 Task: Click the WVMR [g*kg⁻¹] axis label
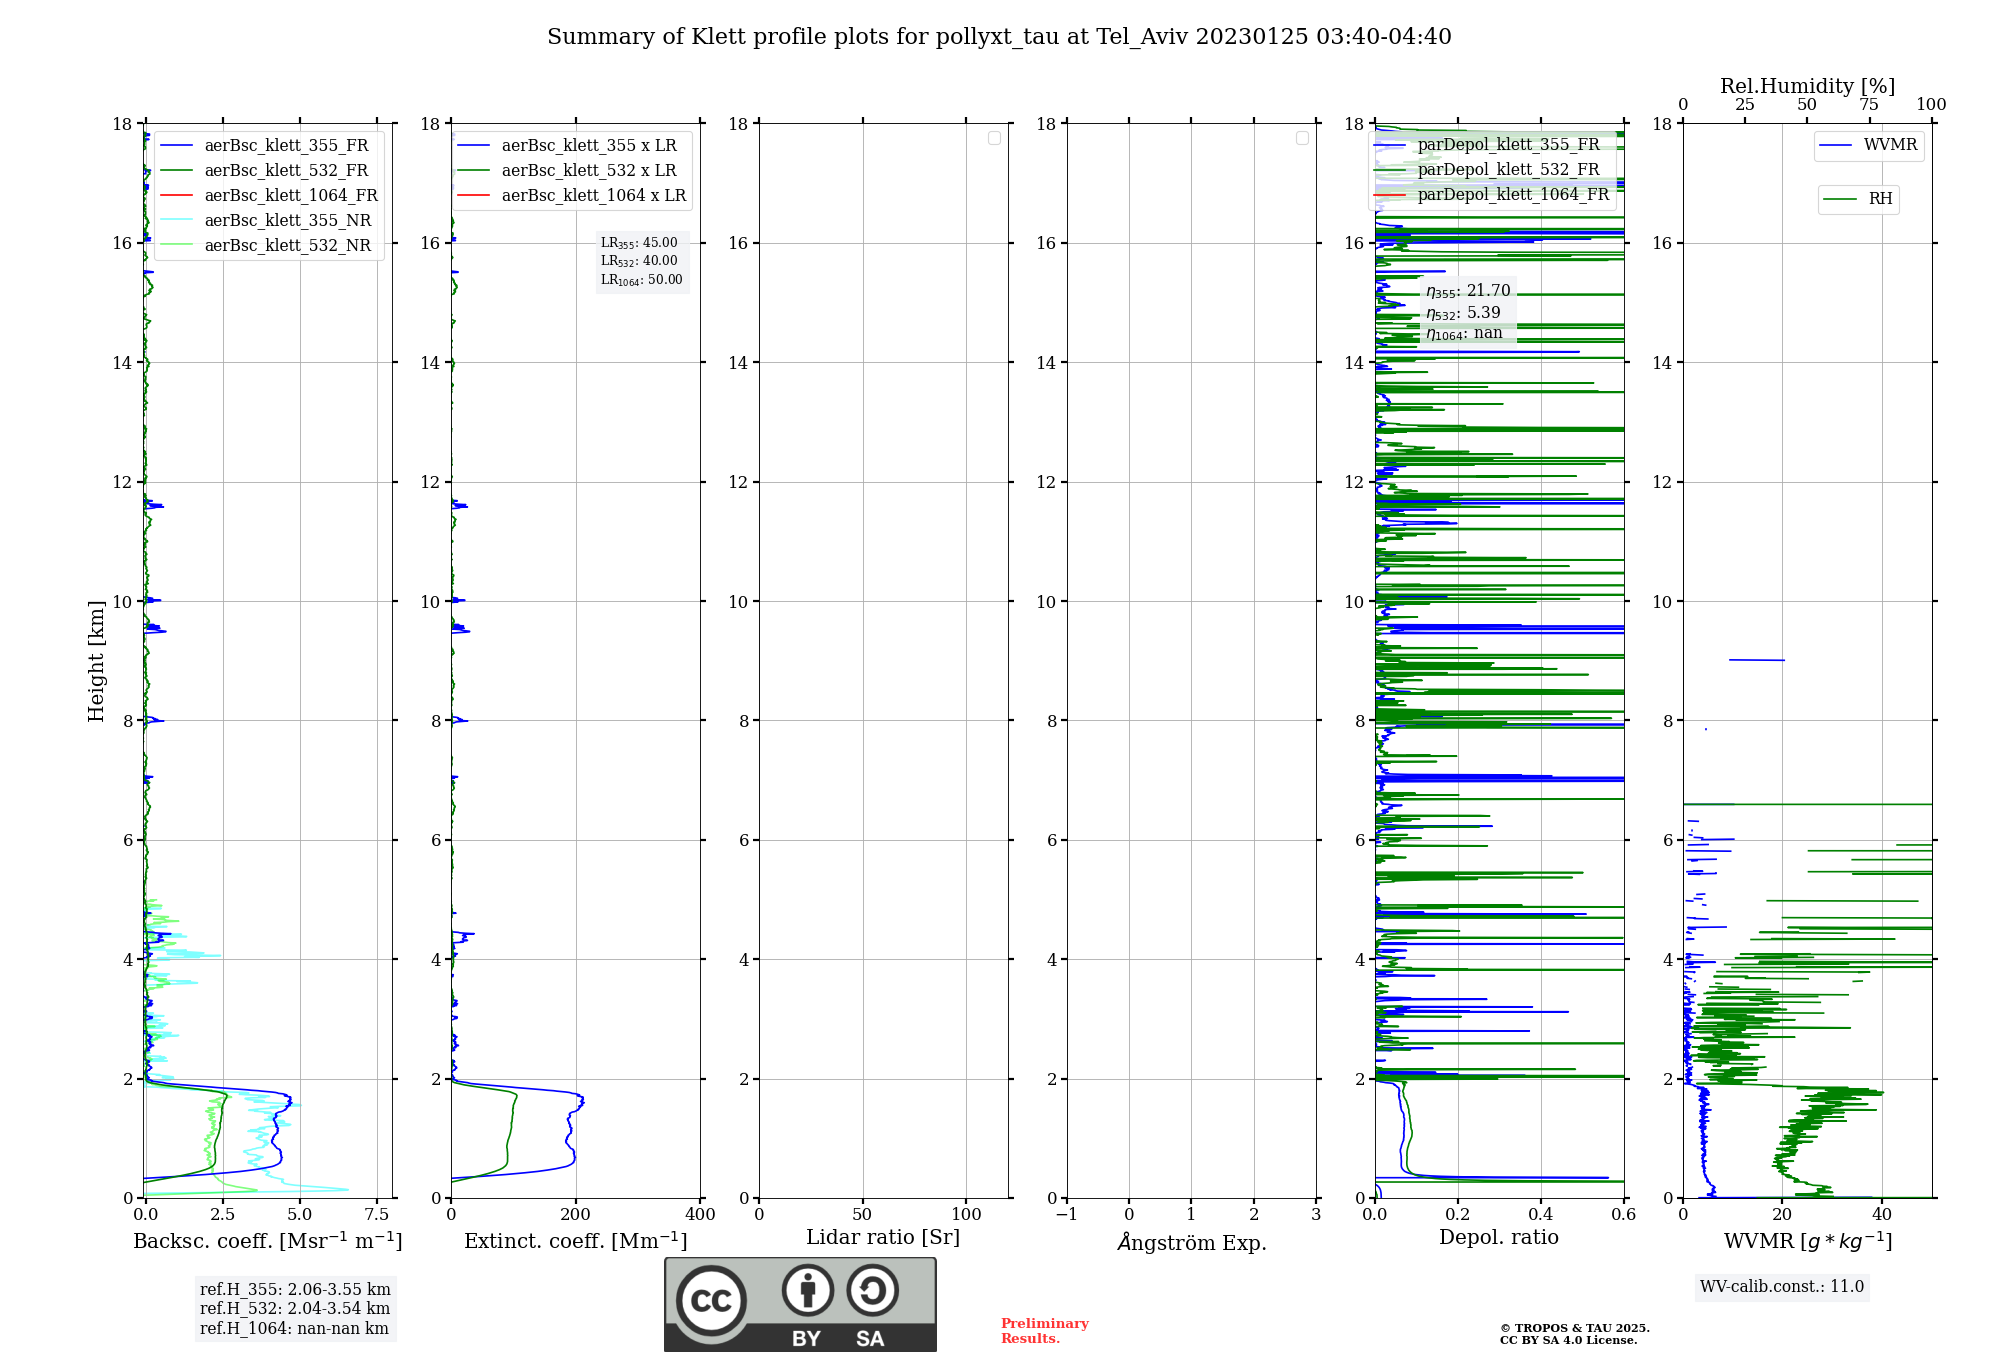[x=1808, y=1241]
